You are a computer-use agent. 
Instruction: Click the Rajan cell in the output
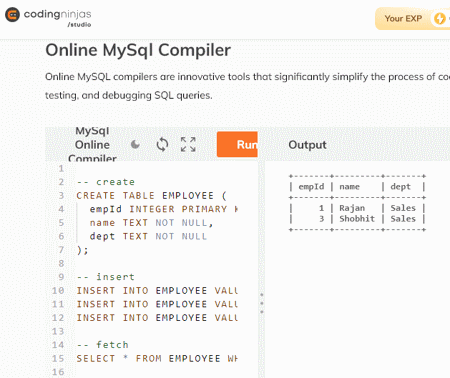(352, 208)
